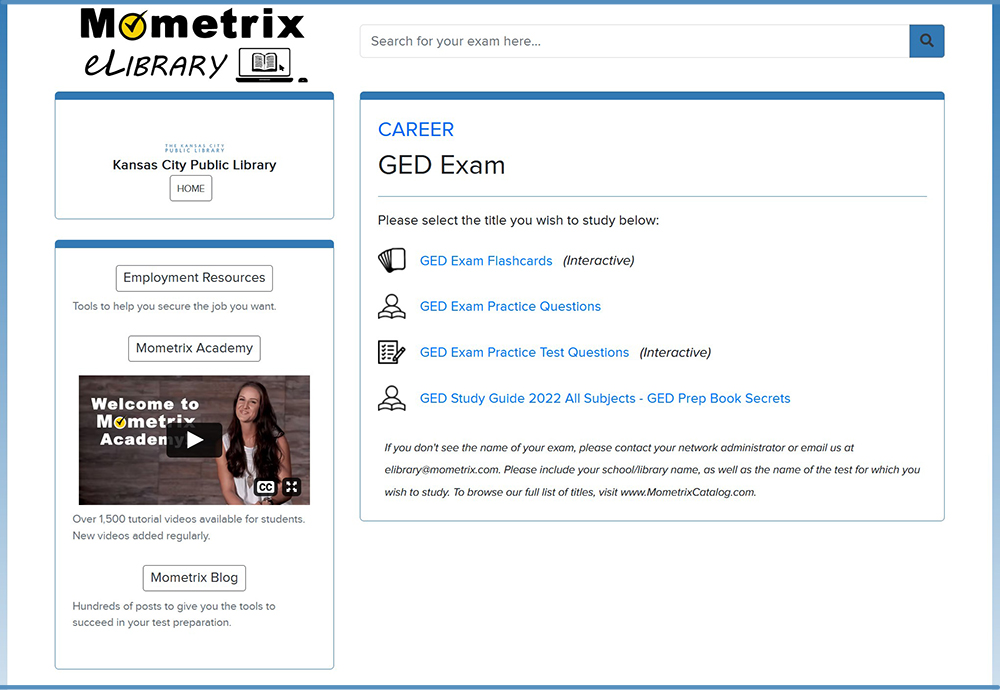Click 'Hundreds of posts to give you' text
The width and height of the screenshot is (1000, 690).
click(174, 614)
